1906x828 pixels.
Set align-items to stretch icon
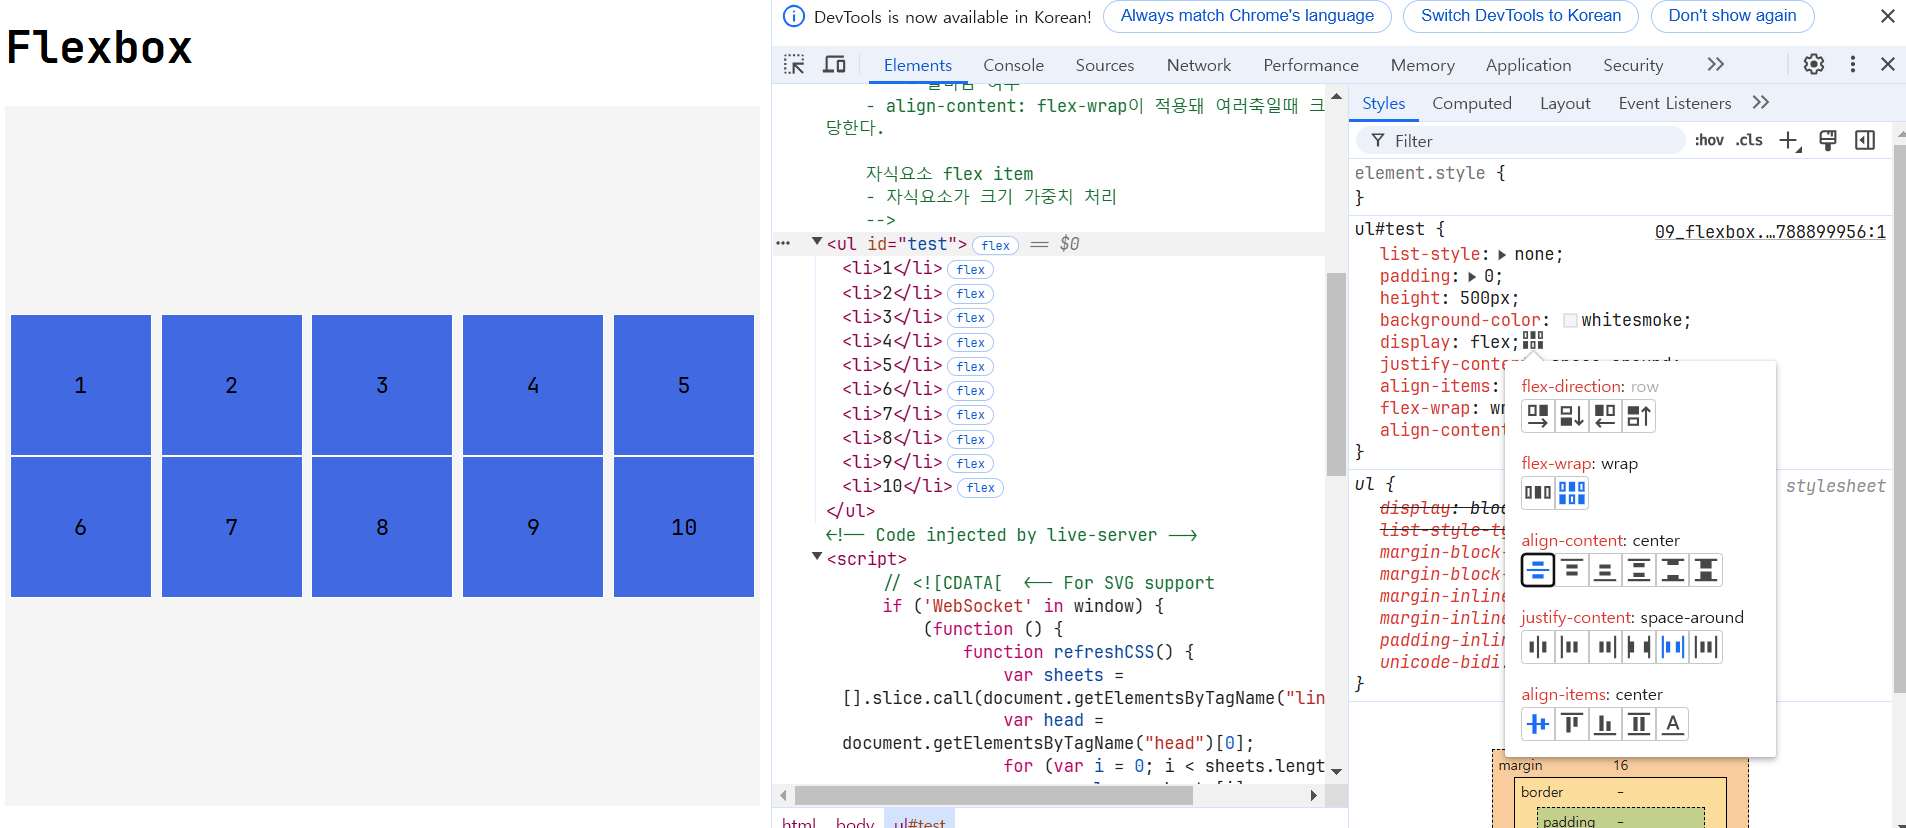point(1639,724)
